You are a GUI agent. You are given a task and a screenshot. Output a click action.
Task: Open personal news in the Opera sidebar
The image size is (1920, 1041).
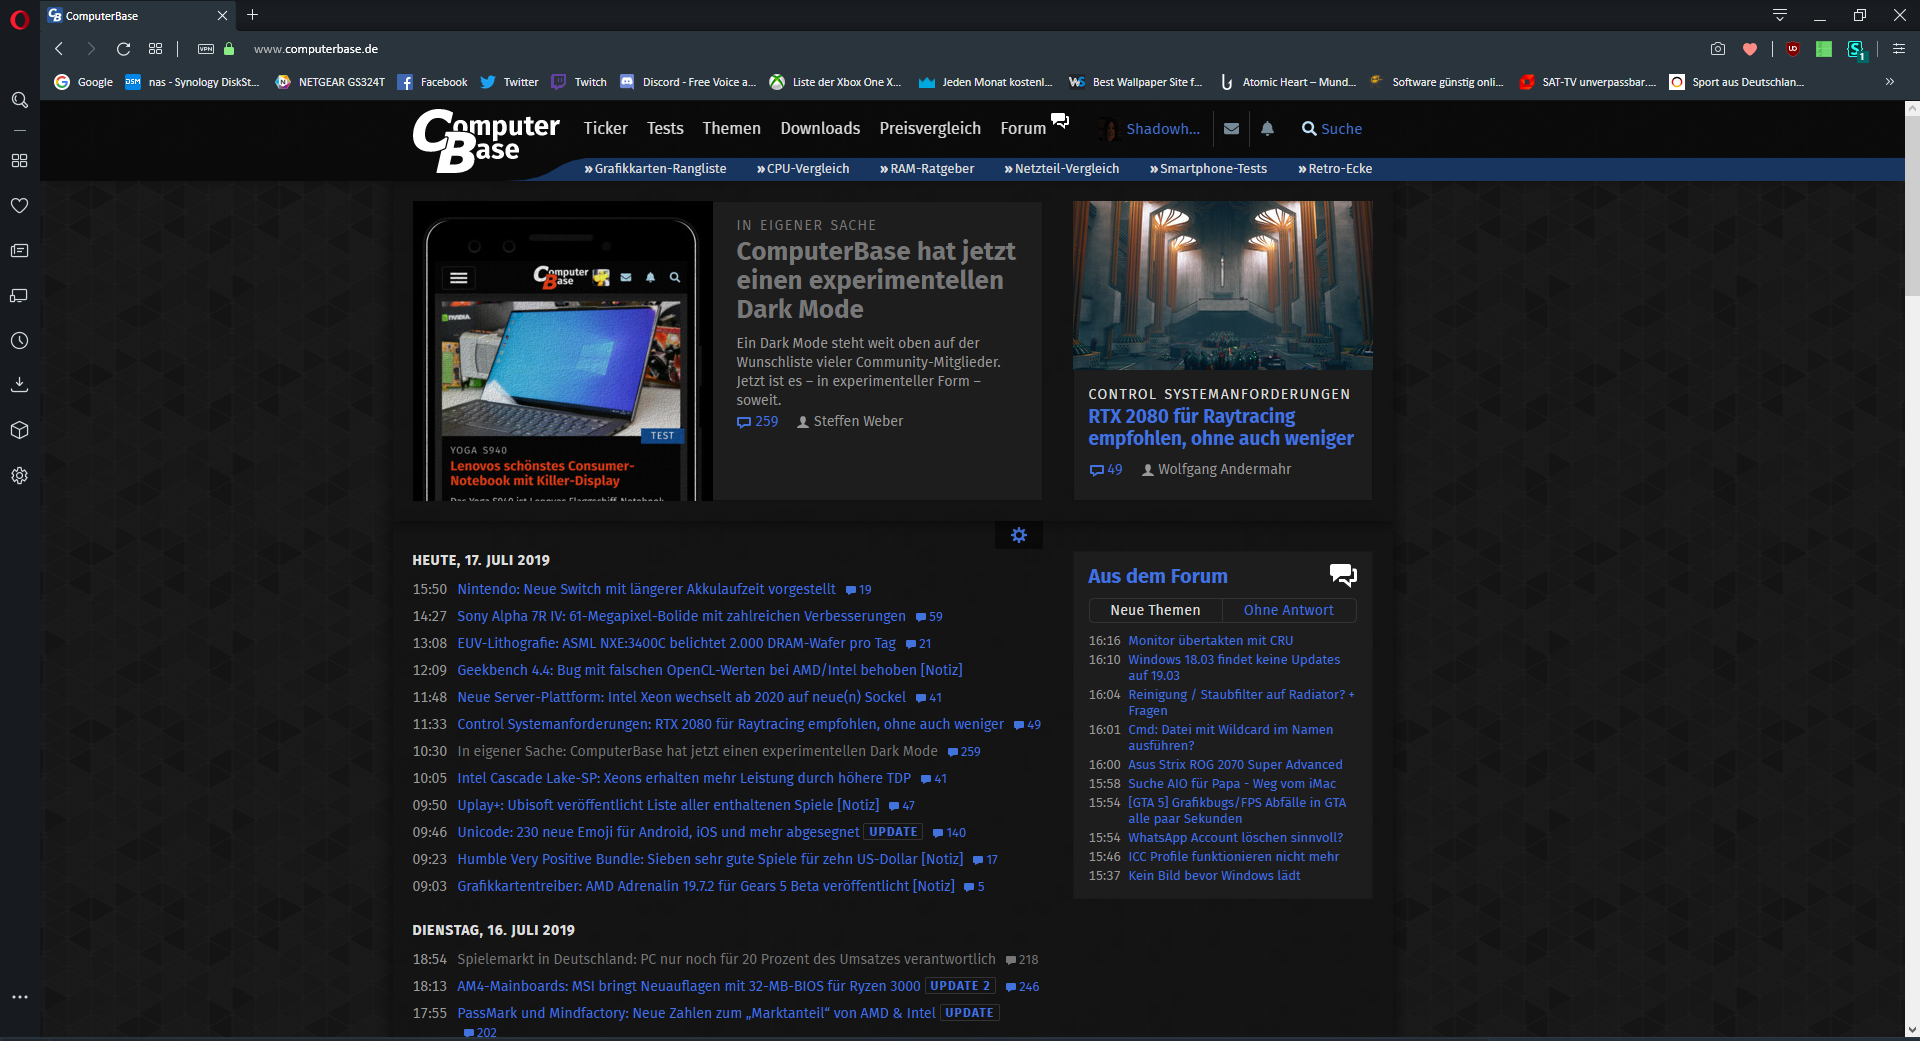click(x=19, y=251)
